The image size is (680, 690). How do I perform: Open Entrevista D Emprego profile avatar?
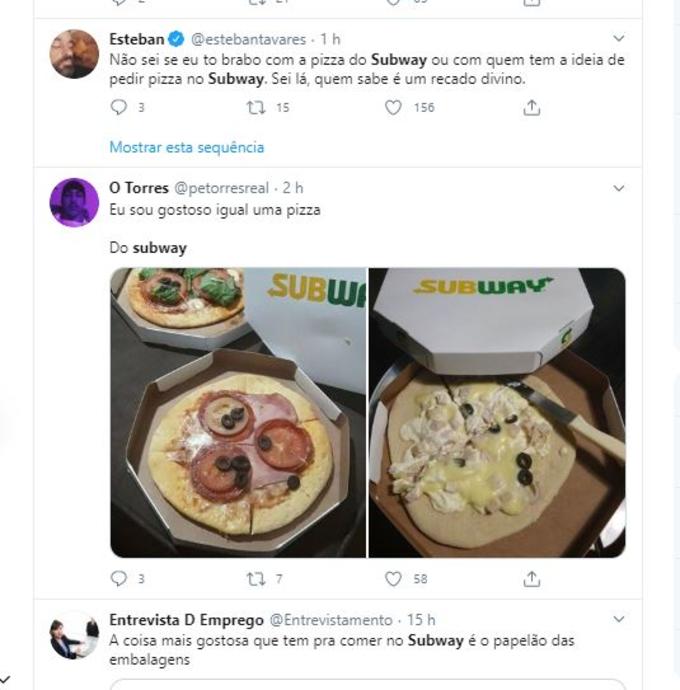[x=74, y=637]
